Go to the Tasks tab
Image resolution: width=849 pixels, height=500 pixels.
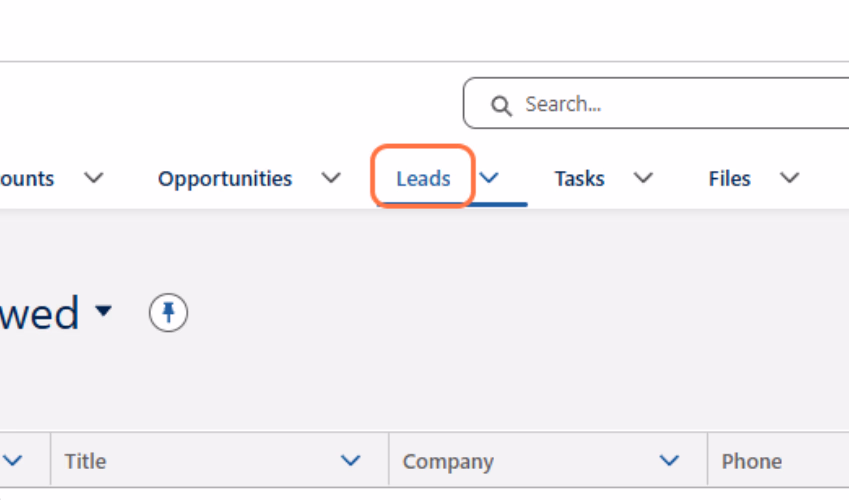[x=579, y=178]
